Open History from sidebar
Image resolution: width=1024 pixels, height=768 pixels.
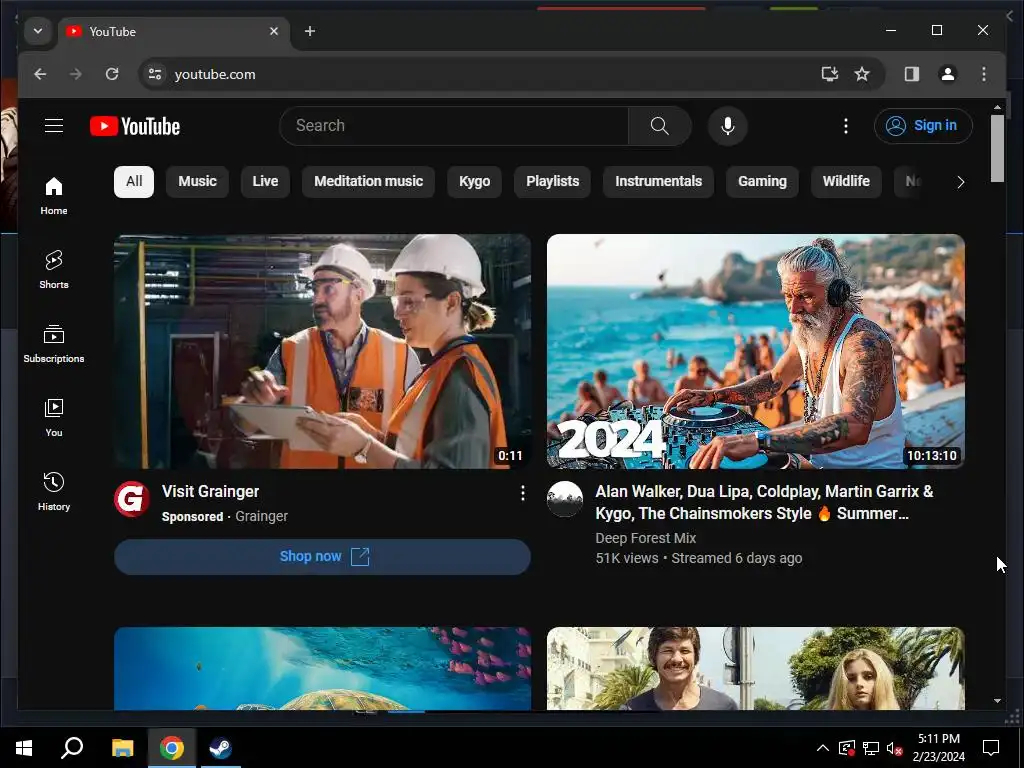[54, 491]
